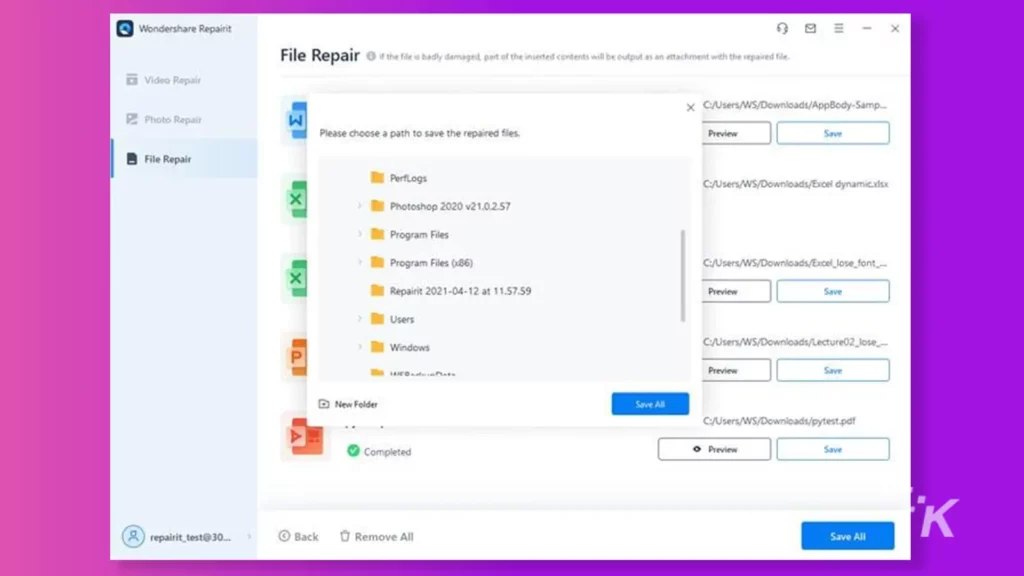Click the Word document file icon

click(295, 120)
